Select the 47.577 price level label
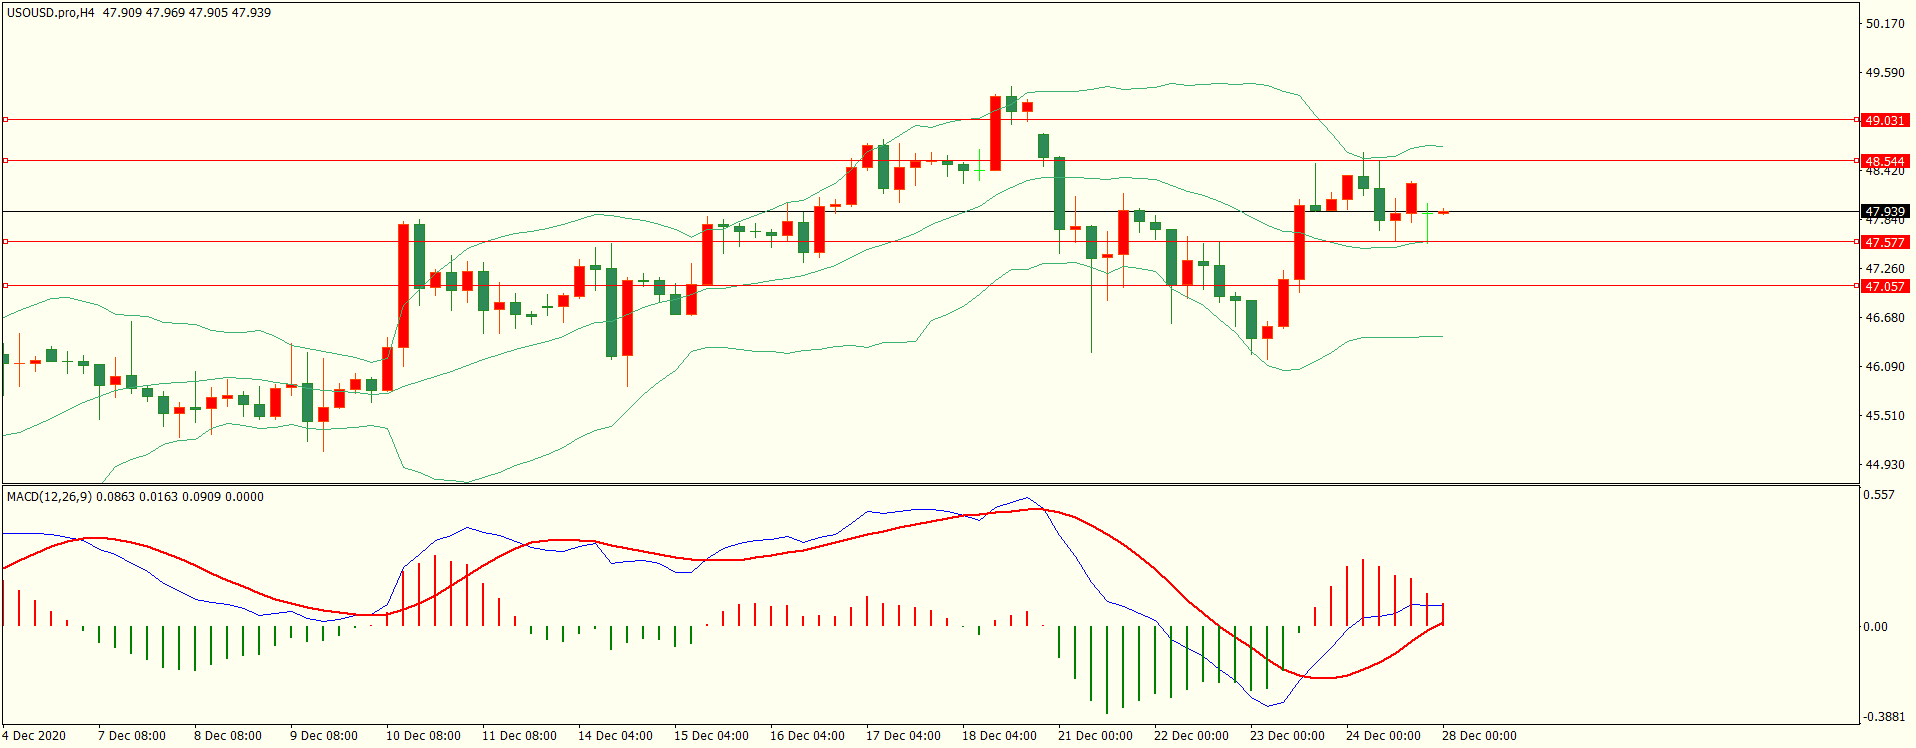This screenshot has width=1916, height=748. pyautogui.click(x=1884, y=242)
